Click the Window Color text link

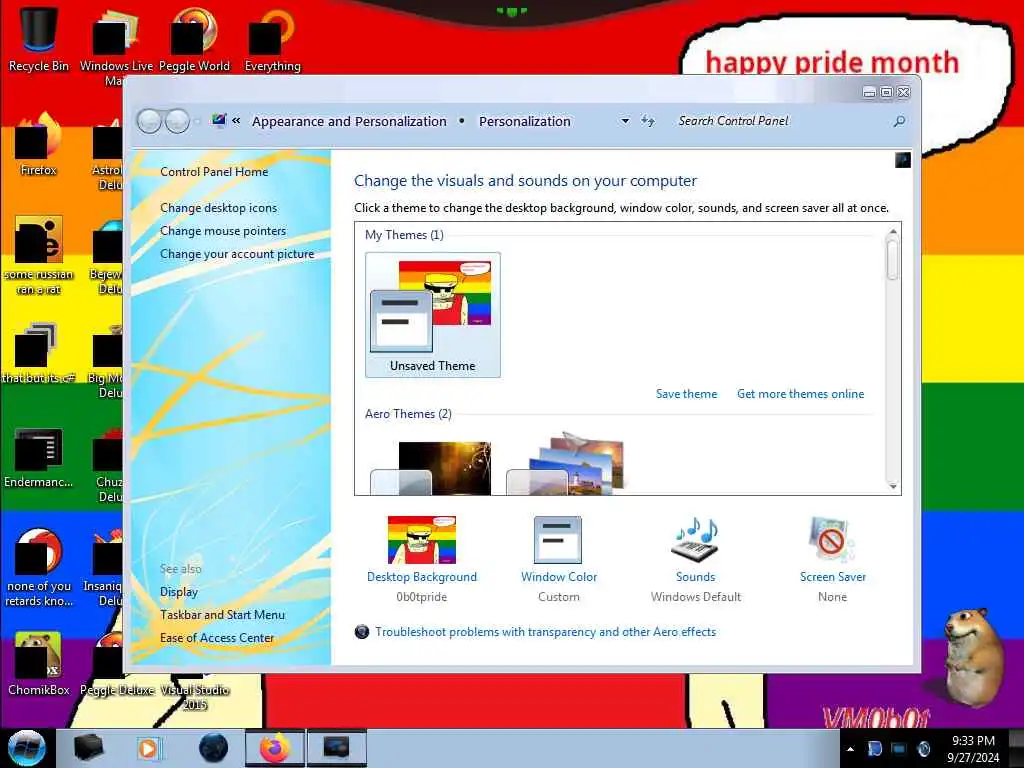[x=559, y=577]
